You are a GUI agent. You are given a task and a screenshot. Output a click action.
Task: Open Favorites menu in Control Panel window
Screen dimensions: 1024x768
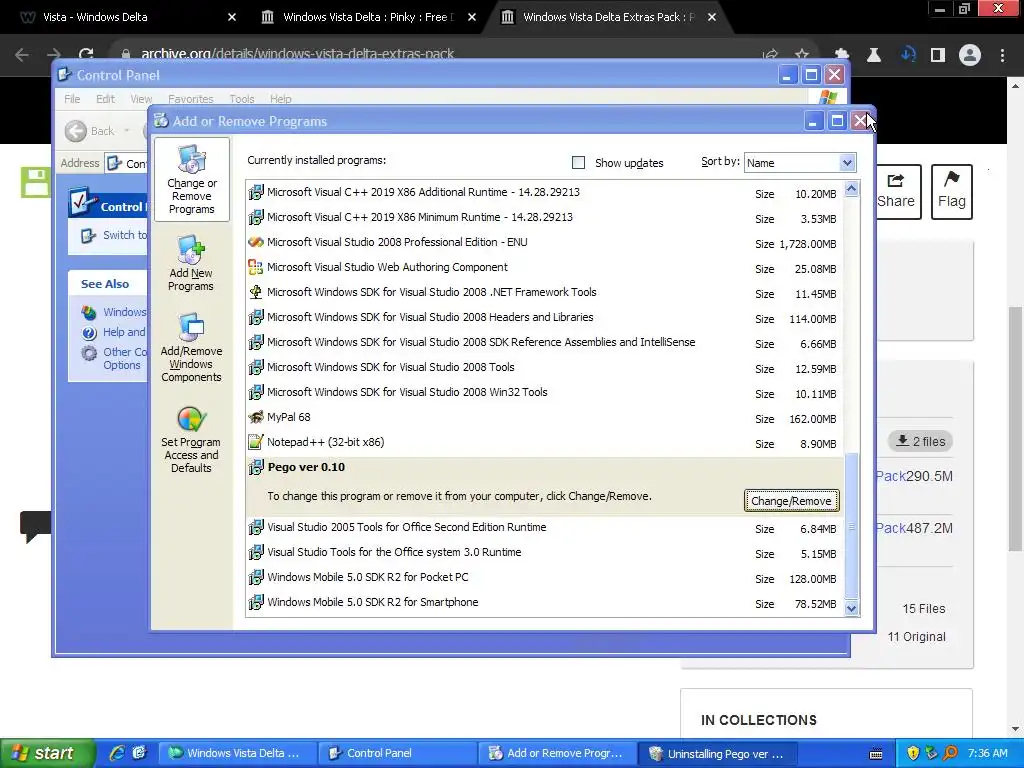pos(191,99)
